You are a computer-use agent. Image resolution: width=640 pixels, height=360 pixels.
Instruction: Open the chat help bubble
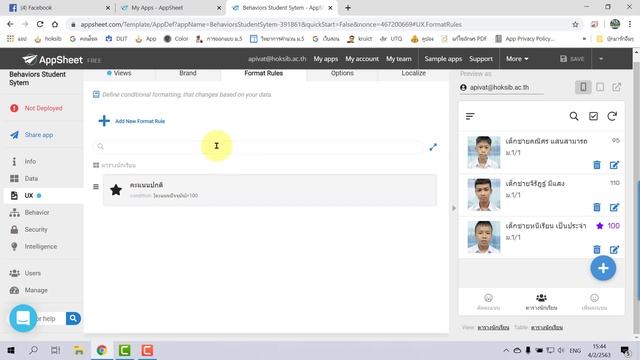pyautogui.click(x=23, y=318)
